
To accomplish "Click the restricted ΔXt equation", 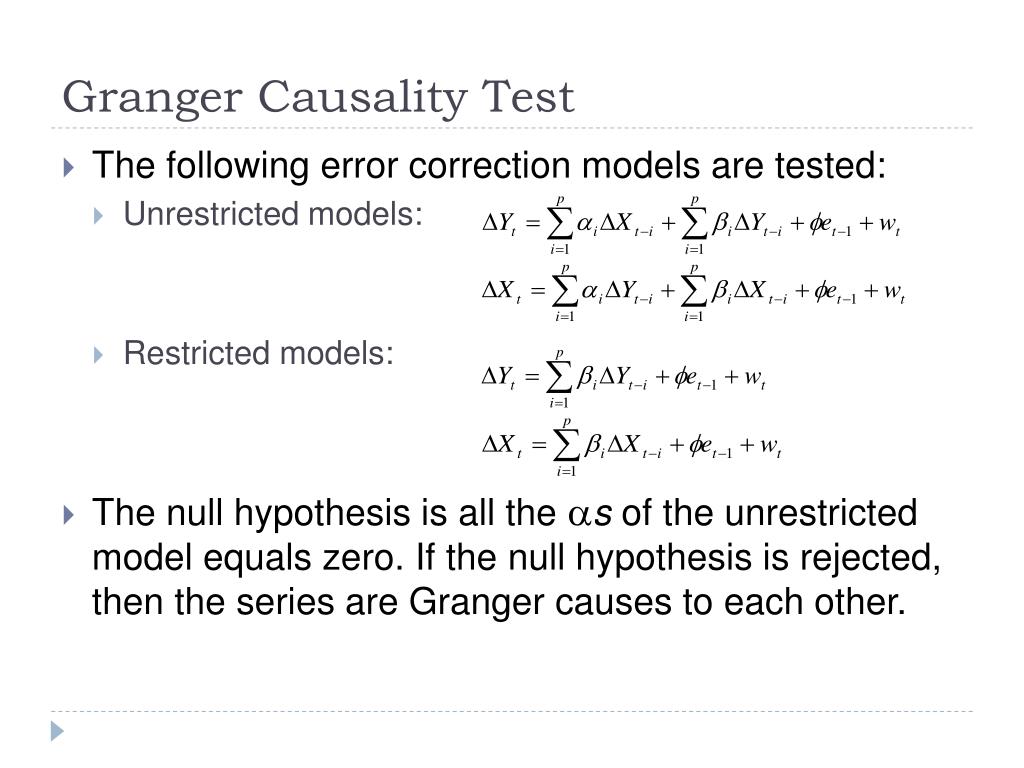I will pyautogui.click(x=632, y=447).
